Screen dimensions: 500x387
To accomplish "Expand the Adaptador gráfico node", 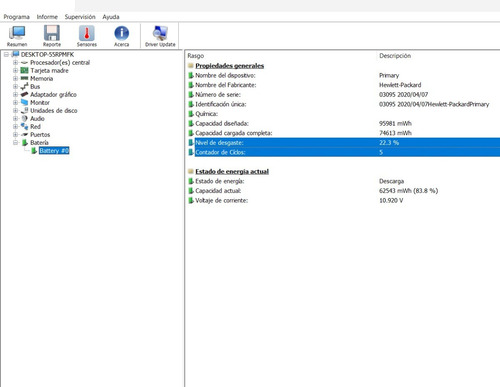I will pyautogui.click(x=15, y=94).
